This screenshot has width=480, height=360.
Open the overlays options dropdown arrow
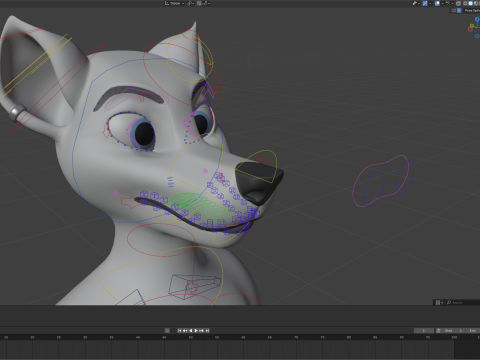(x=443, y=3)
